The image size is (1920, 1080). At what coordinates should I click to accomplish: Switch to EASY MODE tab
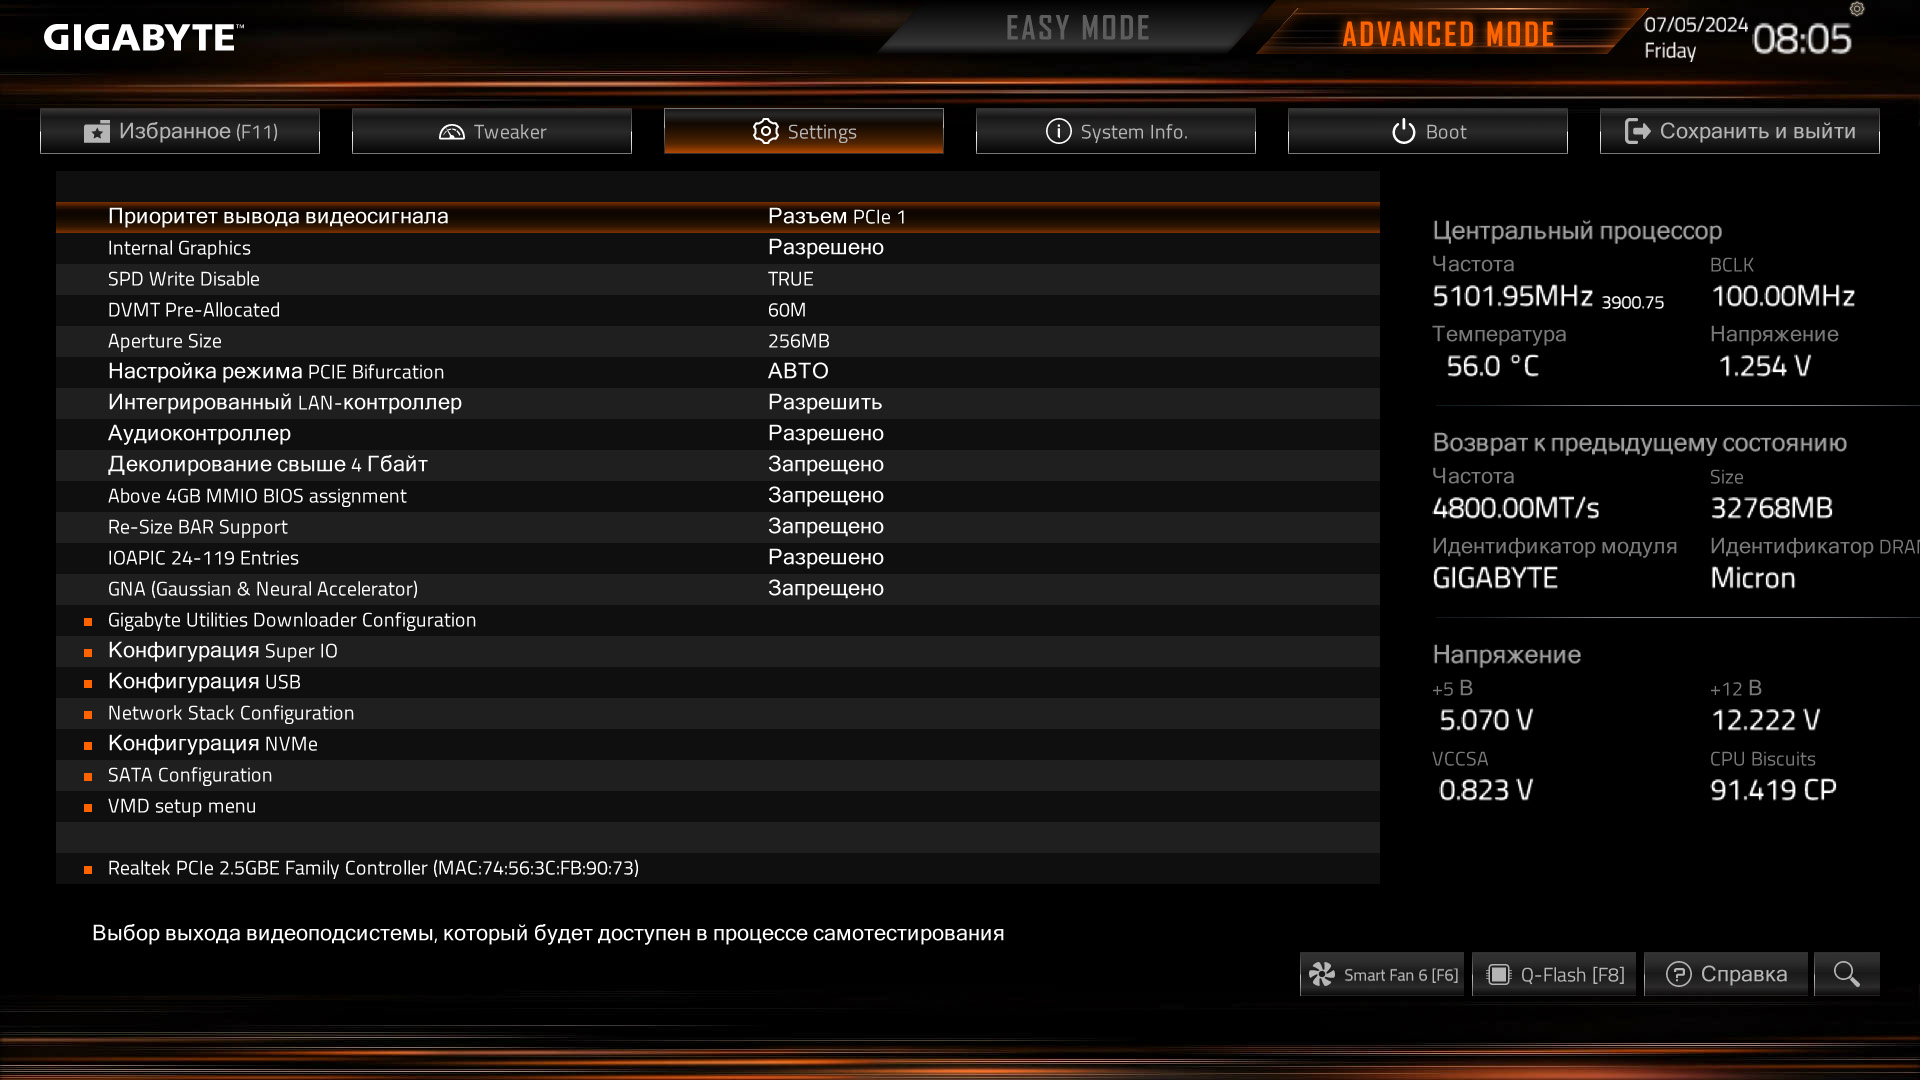pyautogui.click(x=1077, y=29)
